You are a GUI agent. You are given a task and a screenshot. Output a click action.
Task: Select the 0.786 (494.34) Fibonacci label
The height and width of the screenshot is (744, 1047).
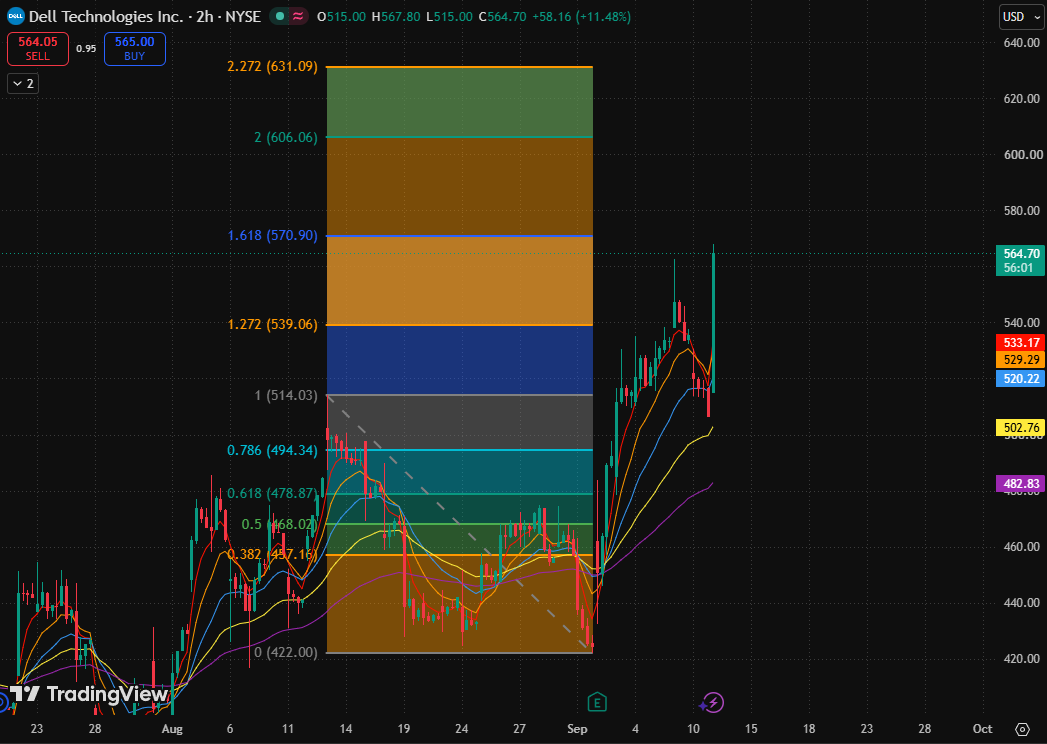[x=272, y=450]
